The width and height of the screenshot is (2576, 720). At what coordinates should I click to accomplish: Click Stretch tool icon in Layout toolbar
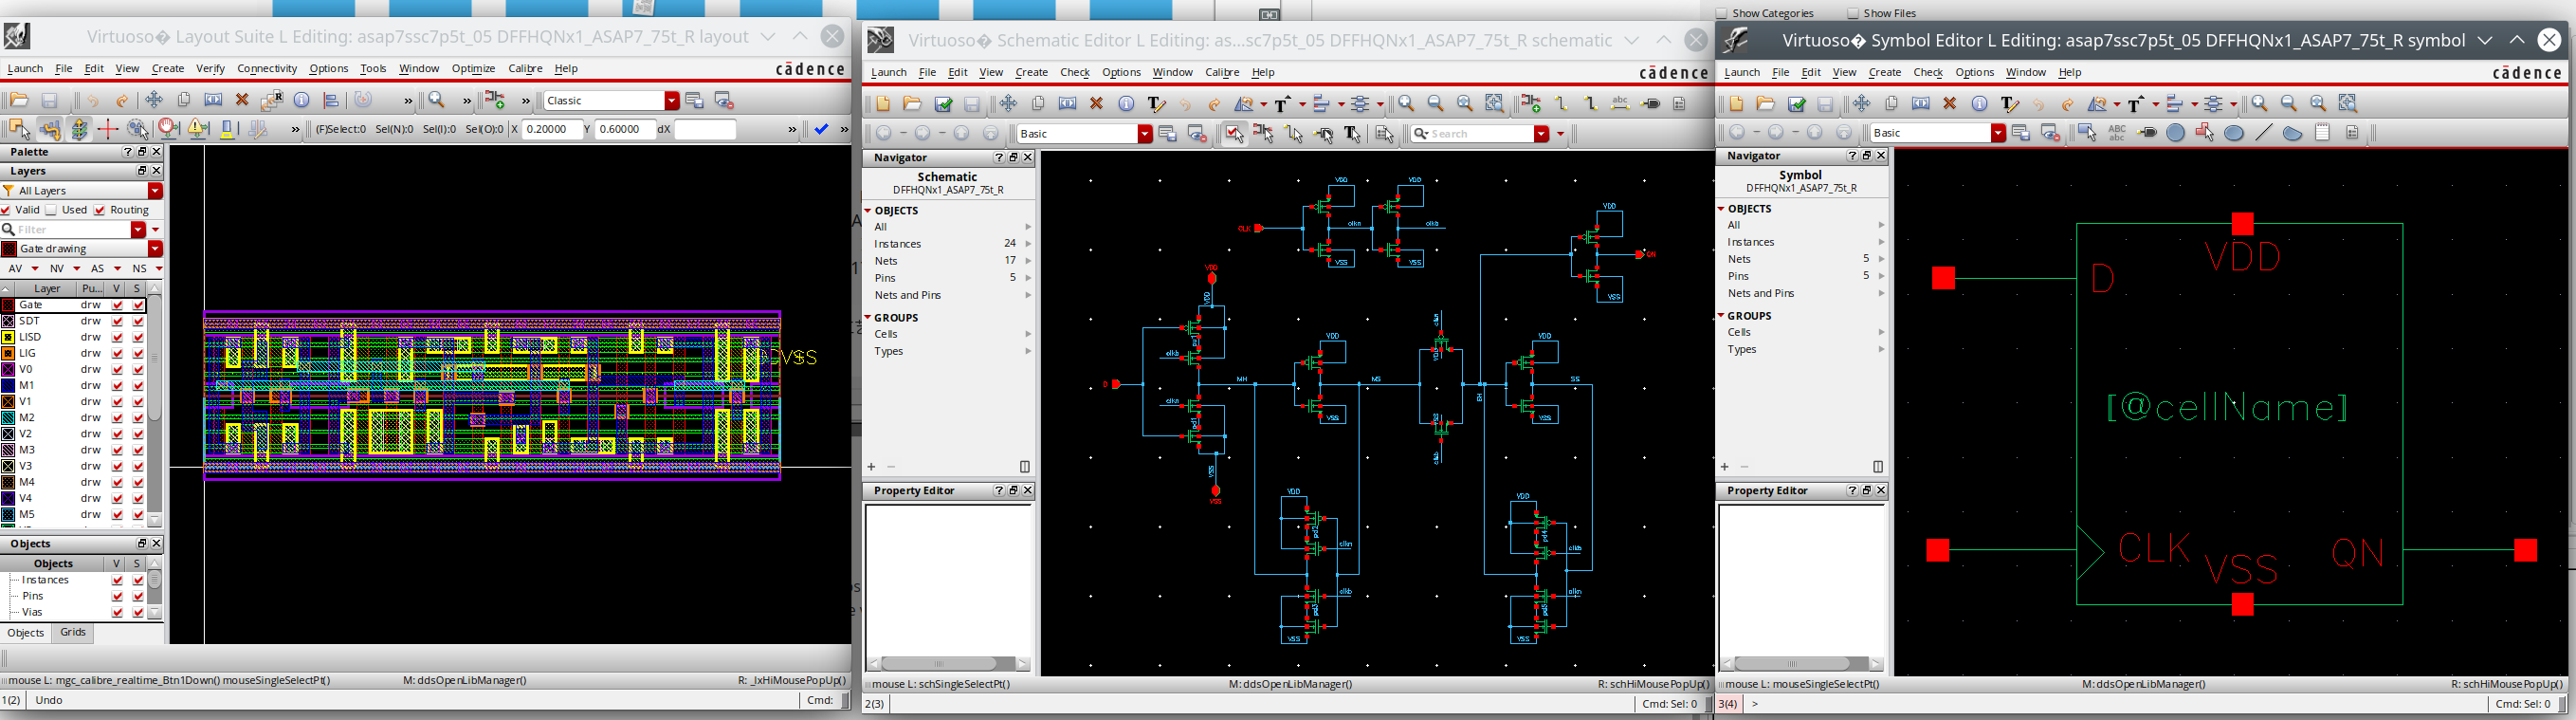click(213, 100)
